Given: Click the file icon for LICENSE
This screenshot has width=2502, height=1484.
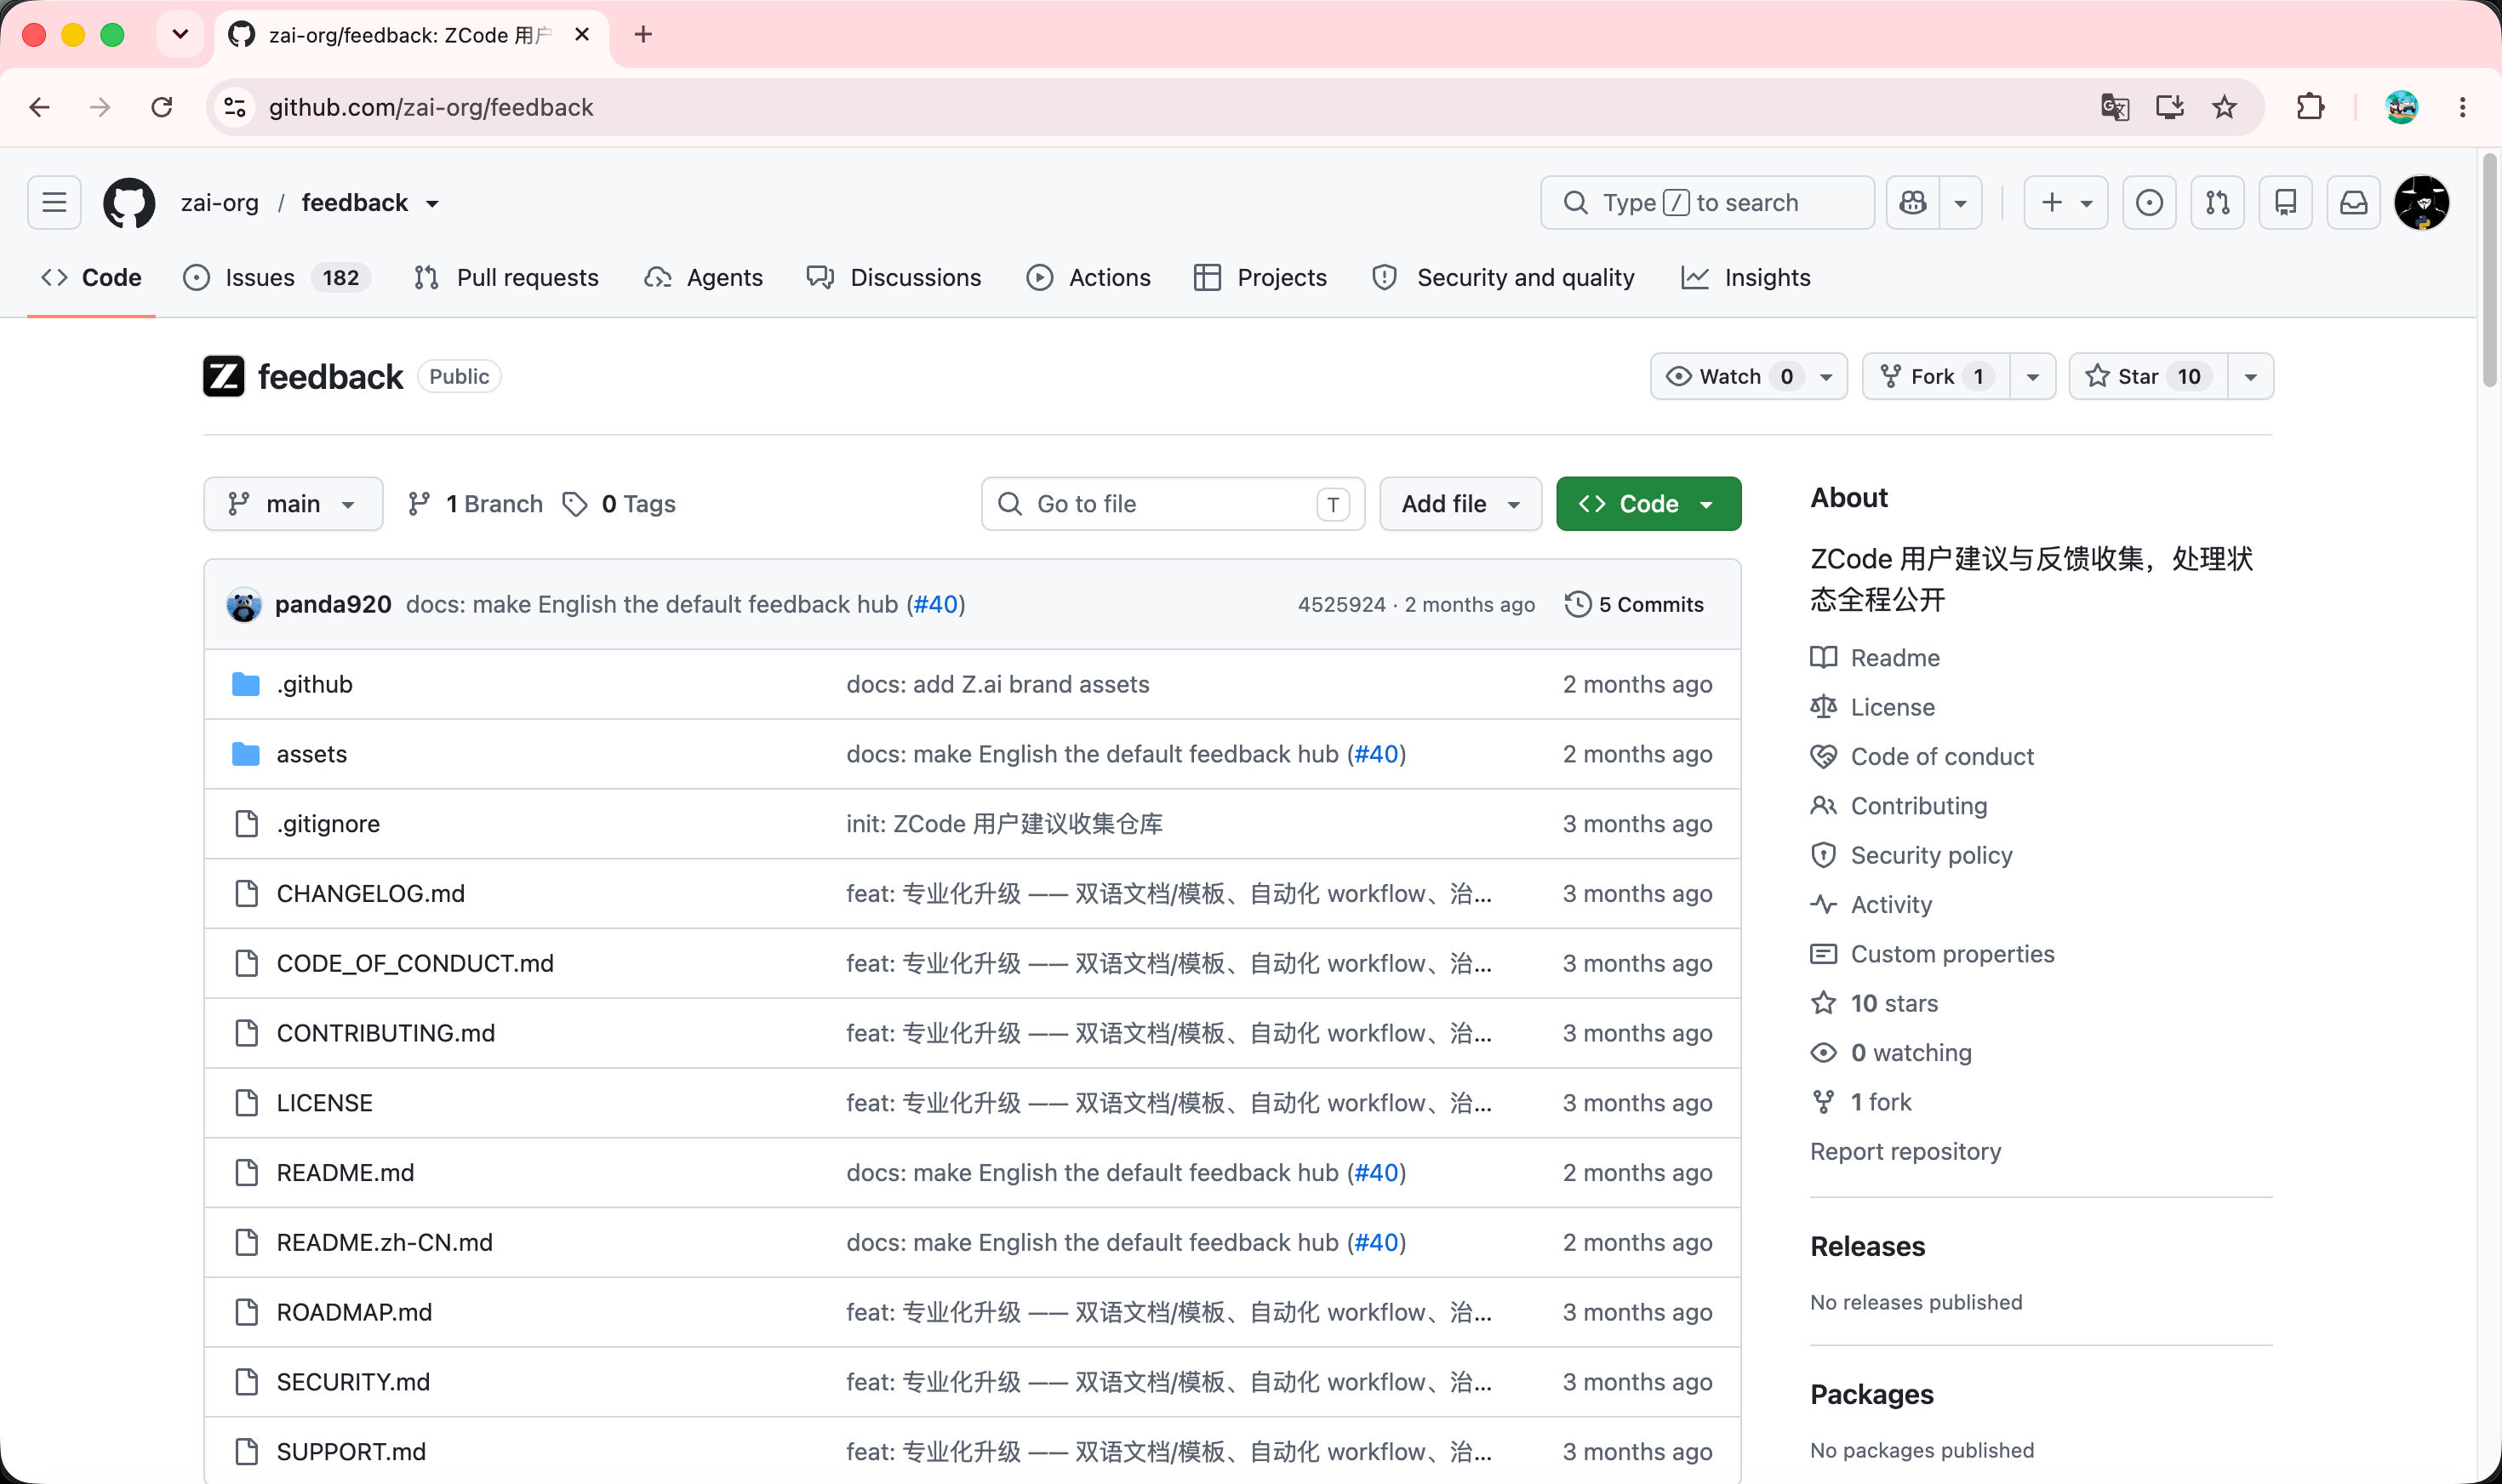Looking at the screenshot, I should pyautogui.click(x=246, y=1103).
